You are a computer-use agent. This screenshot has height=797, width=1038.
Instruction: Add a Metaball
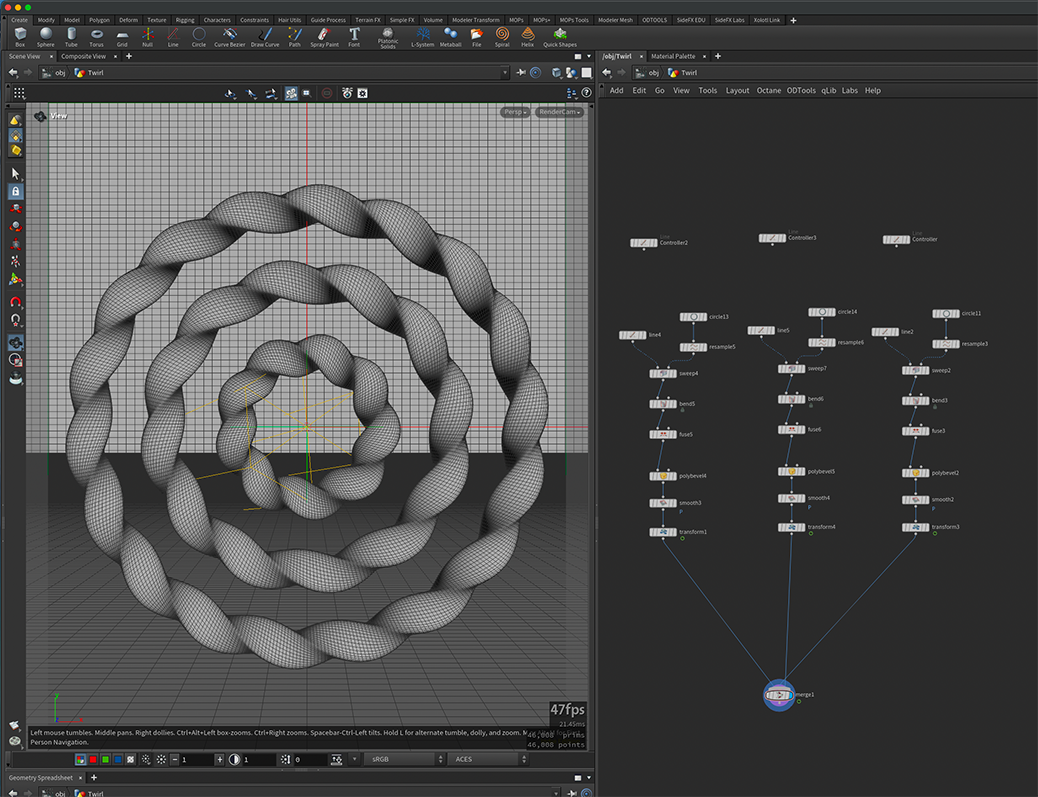(450, 36)
